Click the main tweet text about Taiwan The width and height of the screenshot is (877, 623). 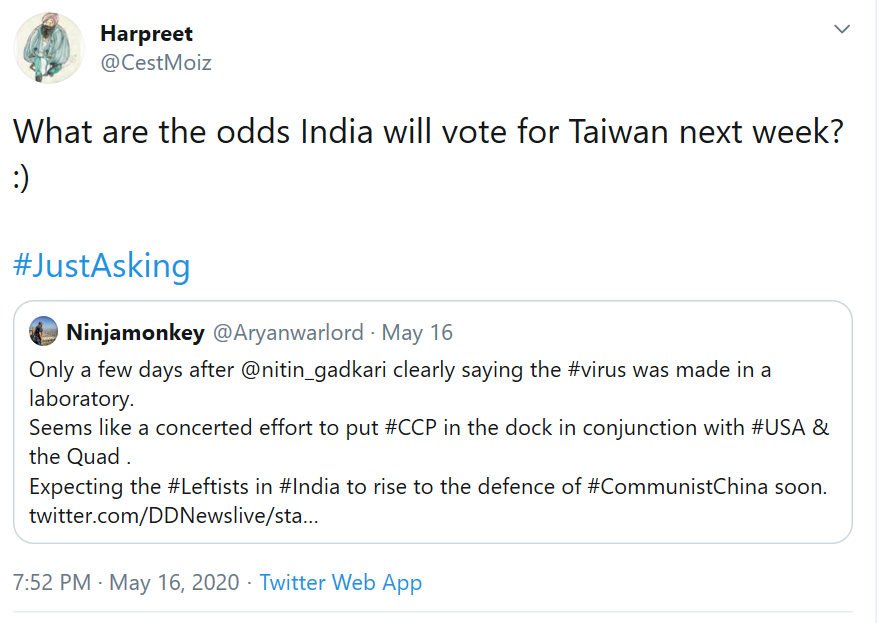[420, 131]
